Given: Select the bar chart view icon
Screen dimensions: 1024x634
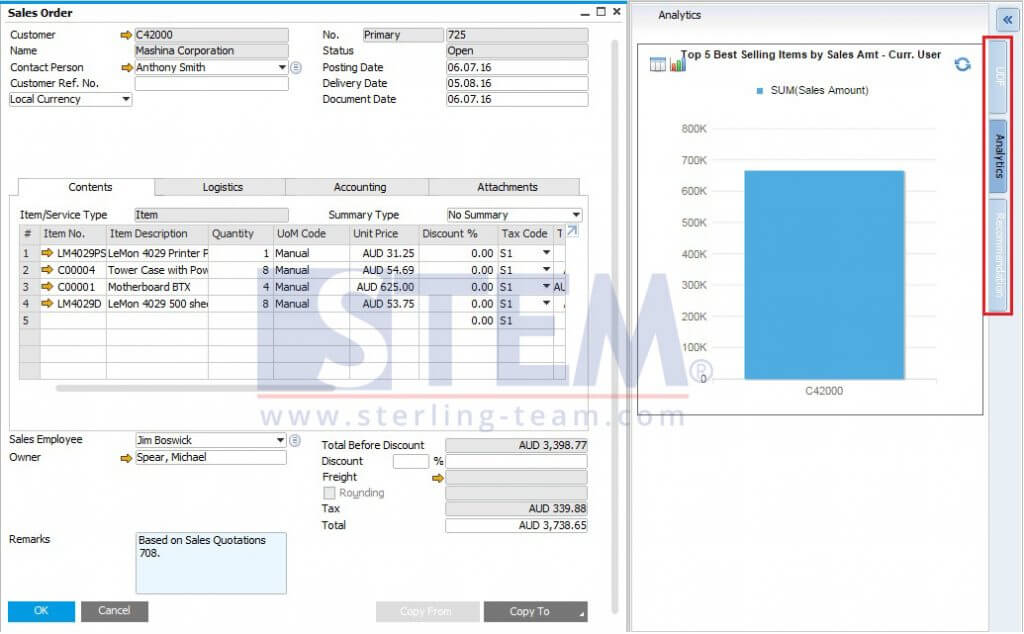Looking at the screenshot, I should point(678,64).
